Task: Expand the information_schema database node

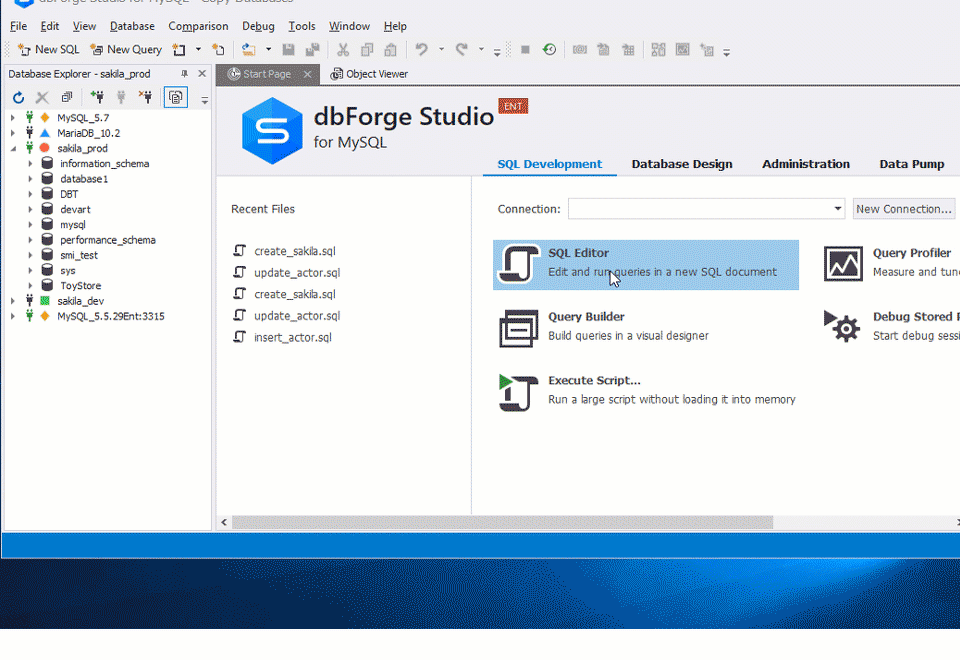Action: [30, 163]
